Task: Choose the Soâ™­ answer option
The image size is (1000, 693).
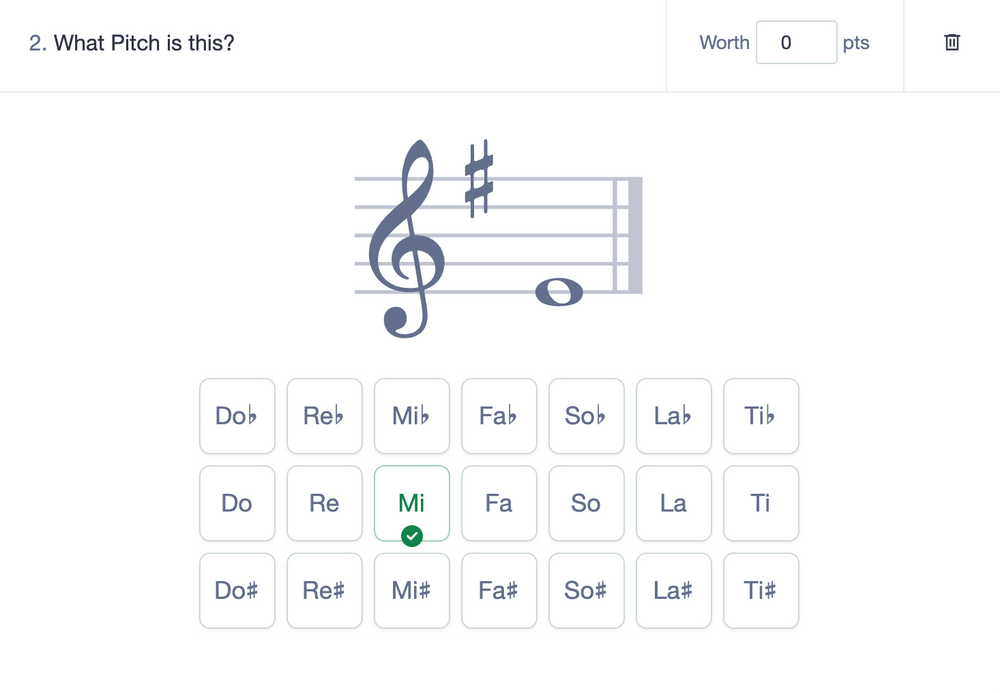Action: [x=586, y=416]
